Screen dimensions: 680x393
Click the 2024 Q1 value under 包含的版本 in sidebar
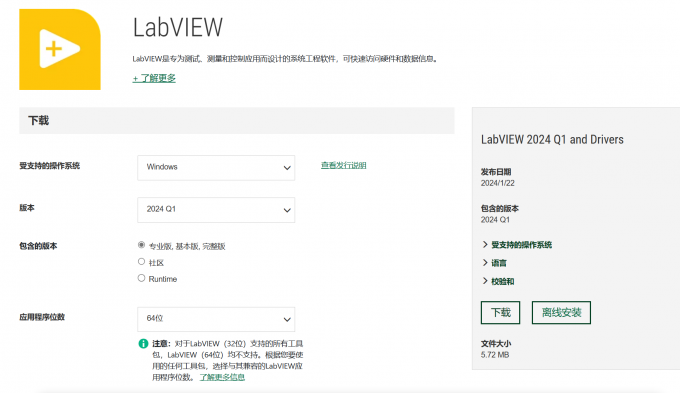coord(495,219)
